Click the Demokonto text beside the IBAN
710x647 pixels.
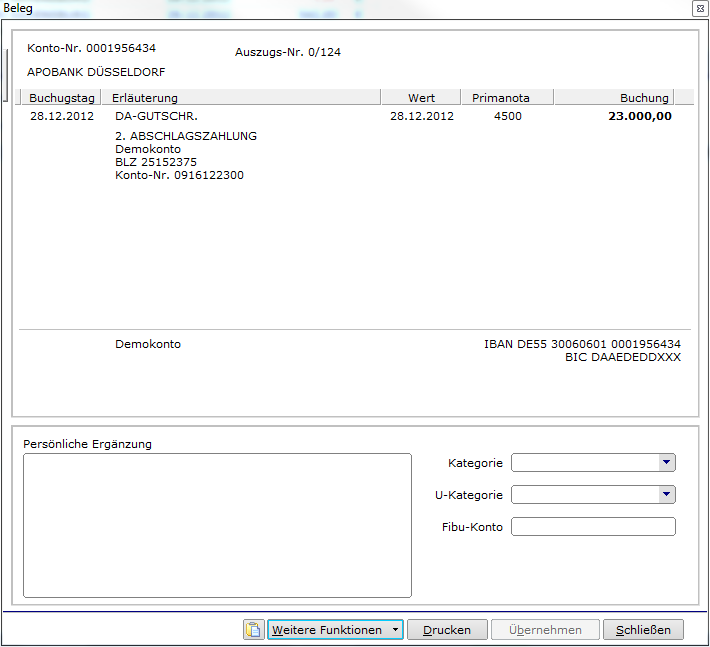148,344
